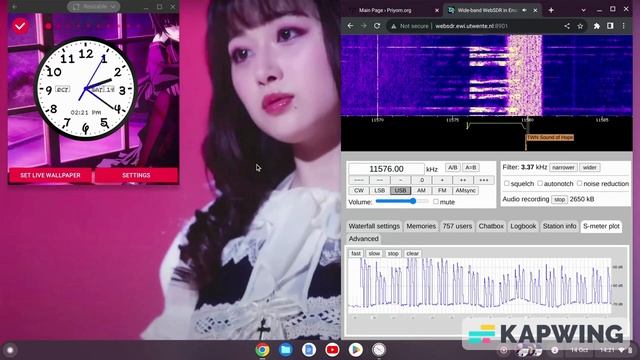Open YouTube from the shelf

[332, 350]
